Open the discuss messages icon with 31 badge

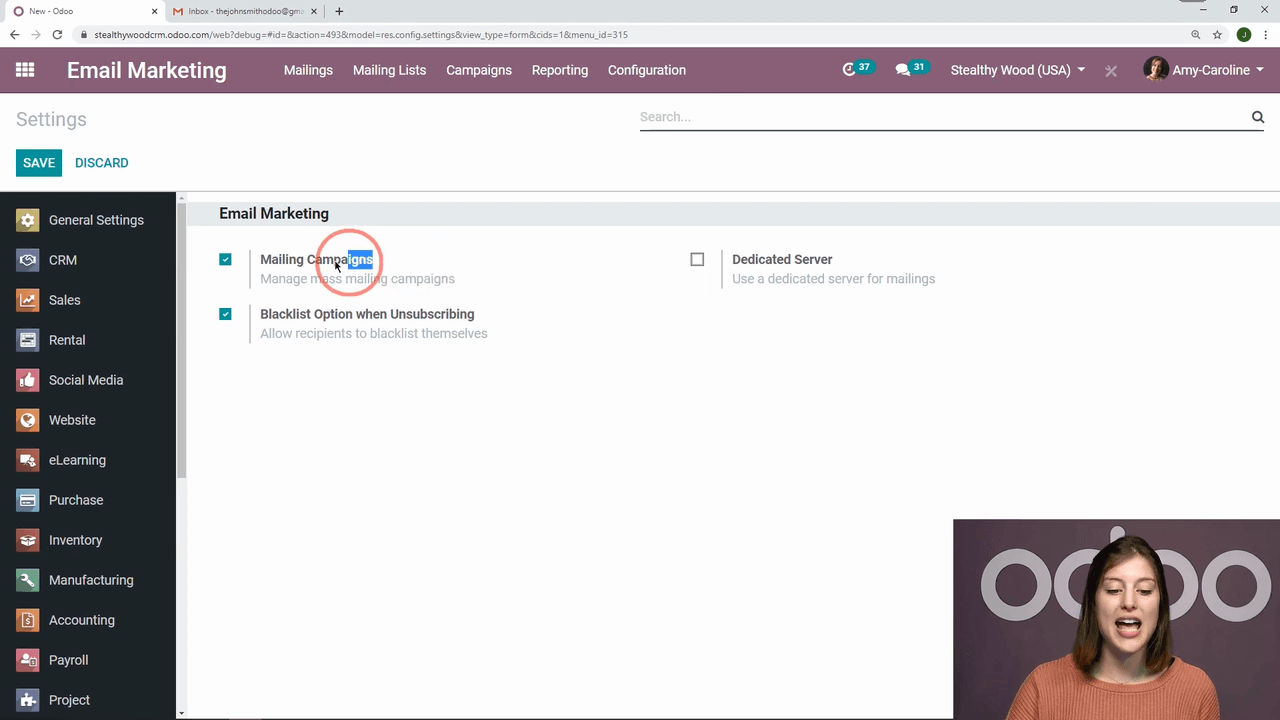click(x=903, y=70)
